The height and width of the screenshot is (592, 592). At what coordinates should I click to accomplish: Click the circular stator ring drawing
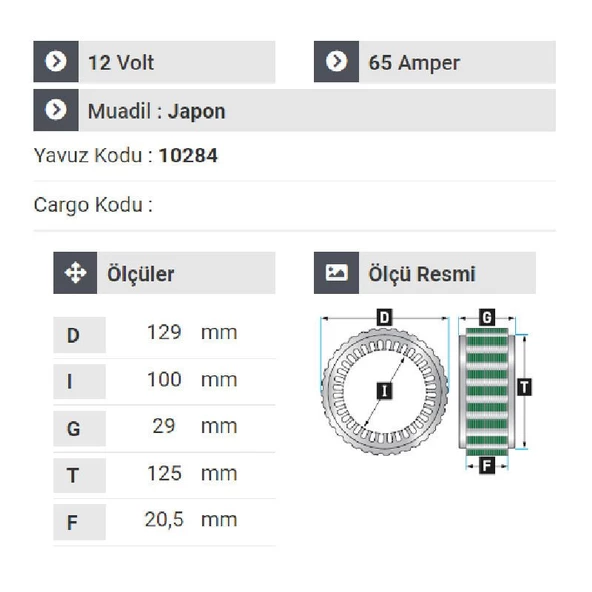[x=384, y=392]
